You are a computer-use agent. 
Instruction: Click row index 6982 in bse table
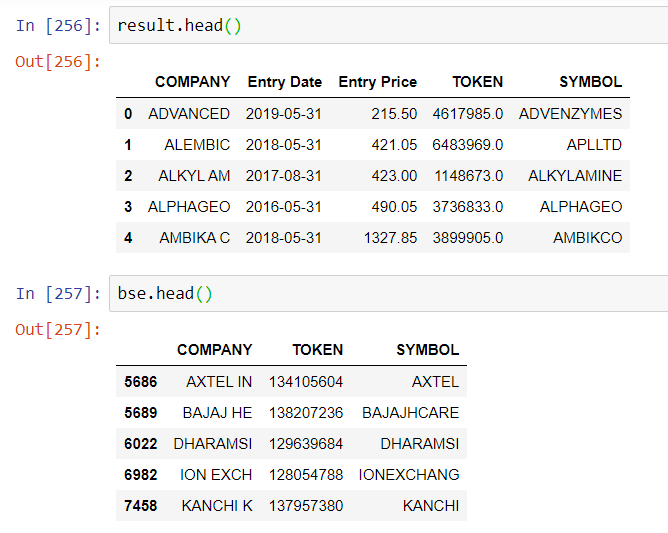(141, 475)
